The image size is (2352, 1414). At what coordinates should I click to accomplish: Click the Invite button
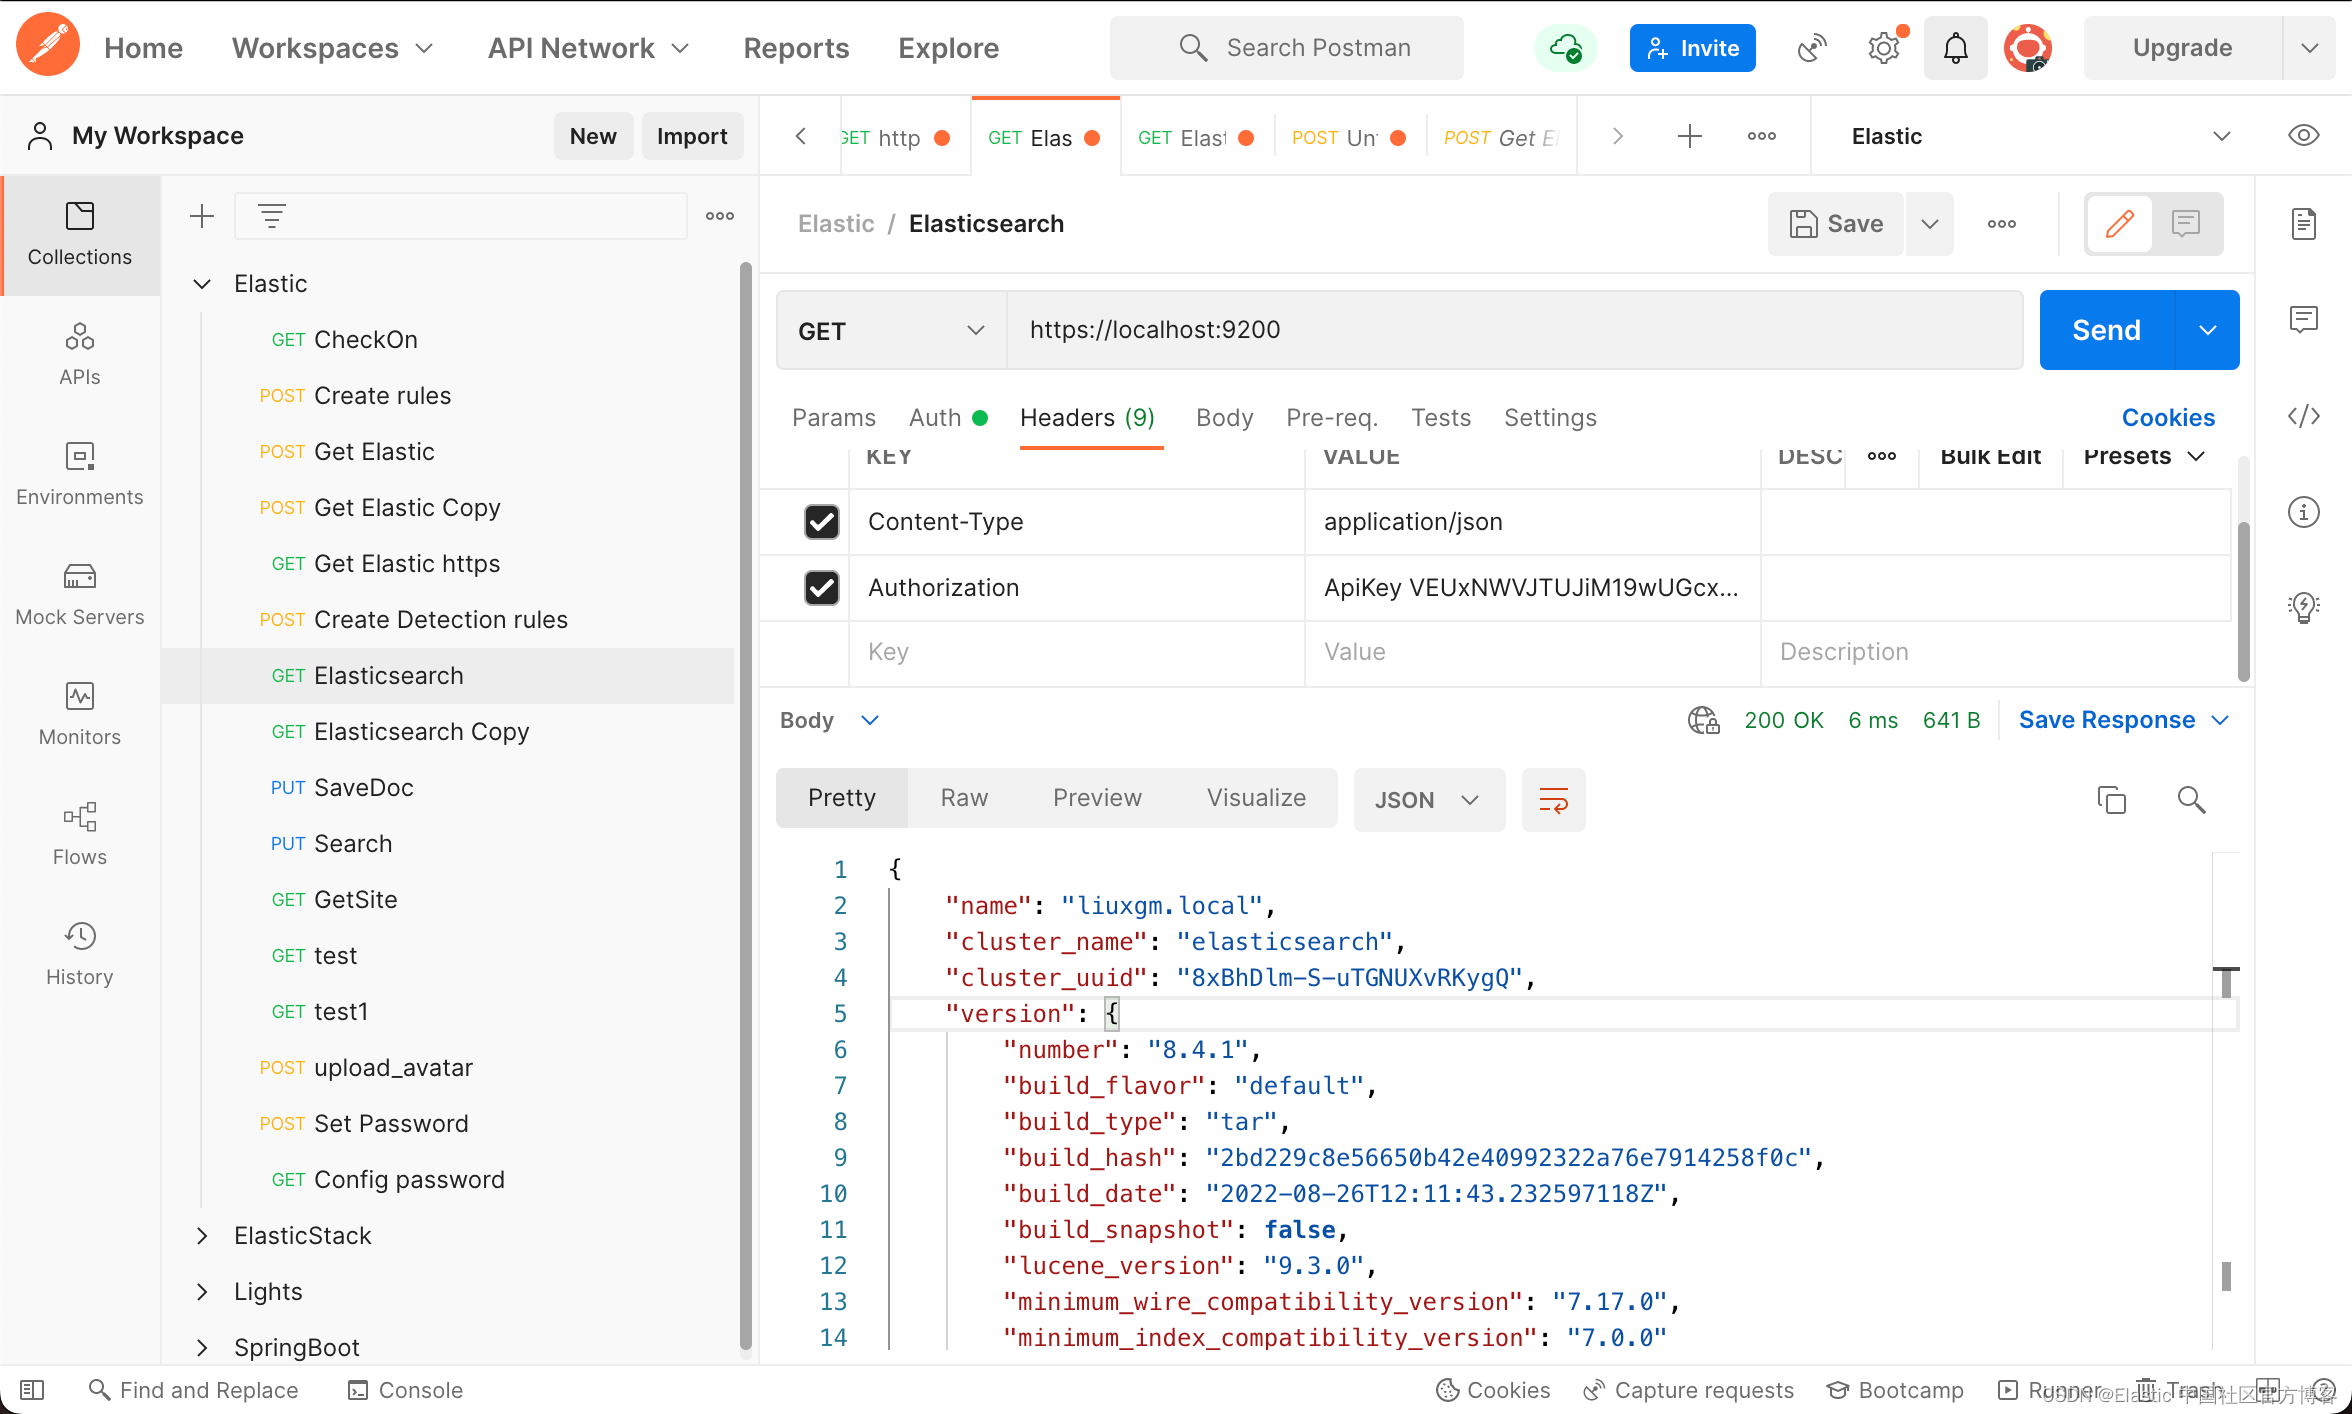pyautogui.click(x=1692, y=47)
